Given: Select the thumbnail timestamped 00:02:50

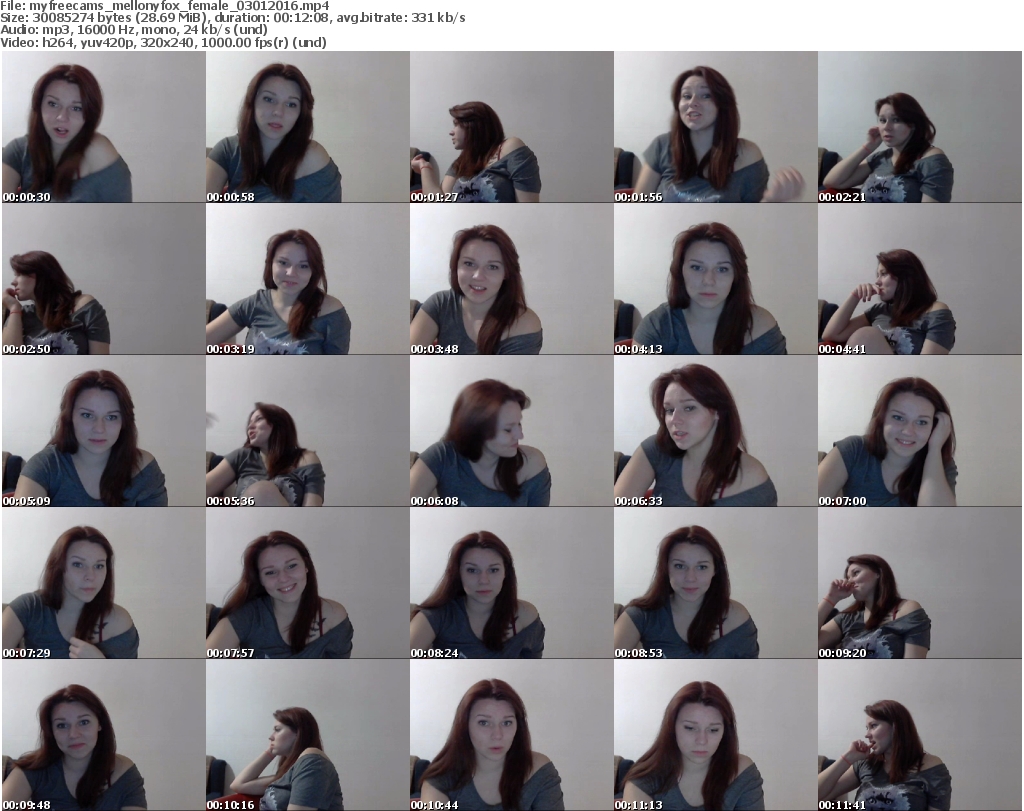Looking at the screenshot, I should (104, 279).
